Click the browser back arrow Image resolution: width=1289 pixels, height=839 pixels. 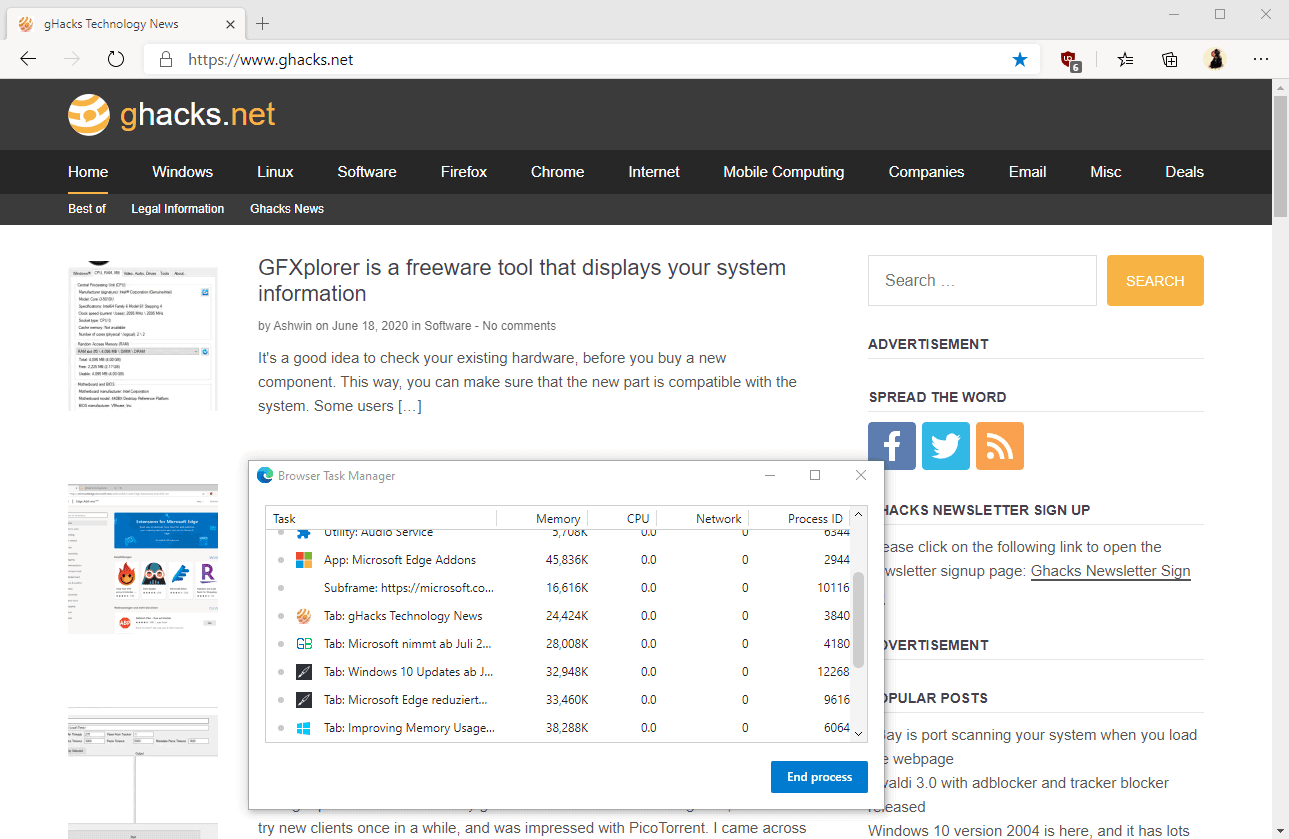[x=28, y=59]
